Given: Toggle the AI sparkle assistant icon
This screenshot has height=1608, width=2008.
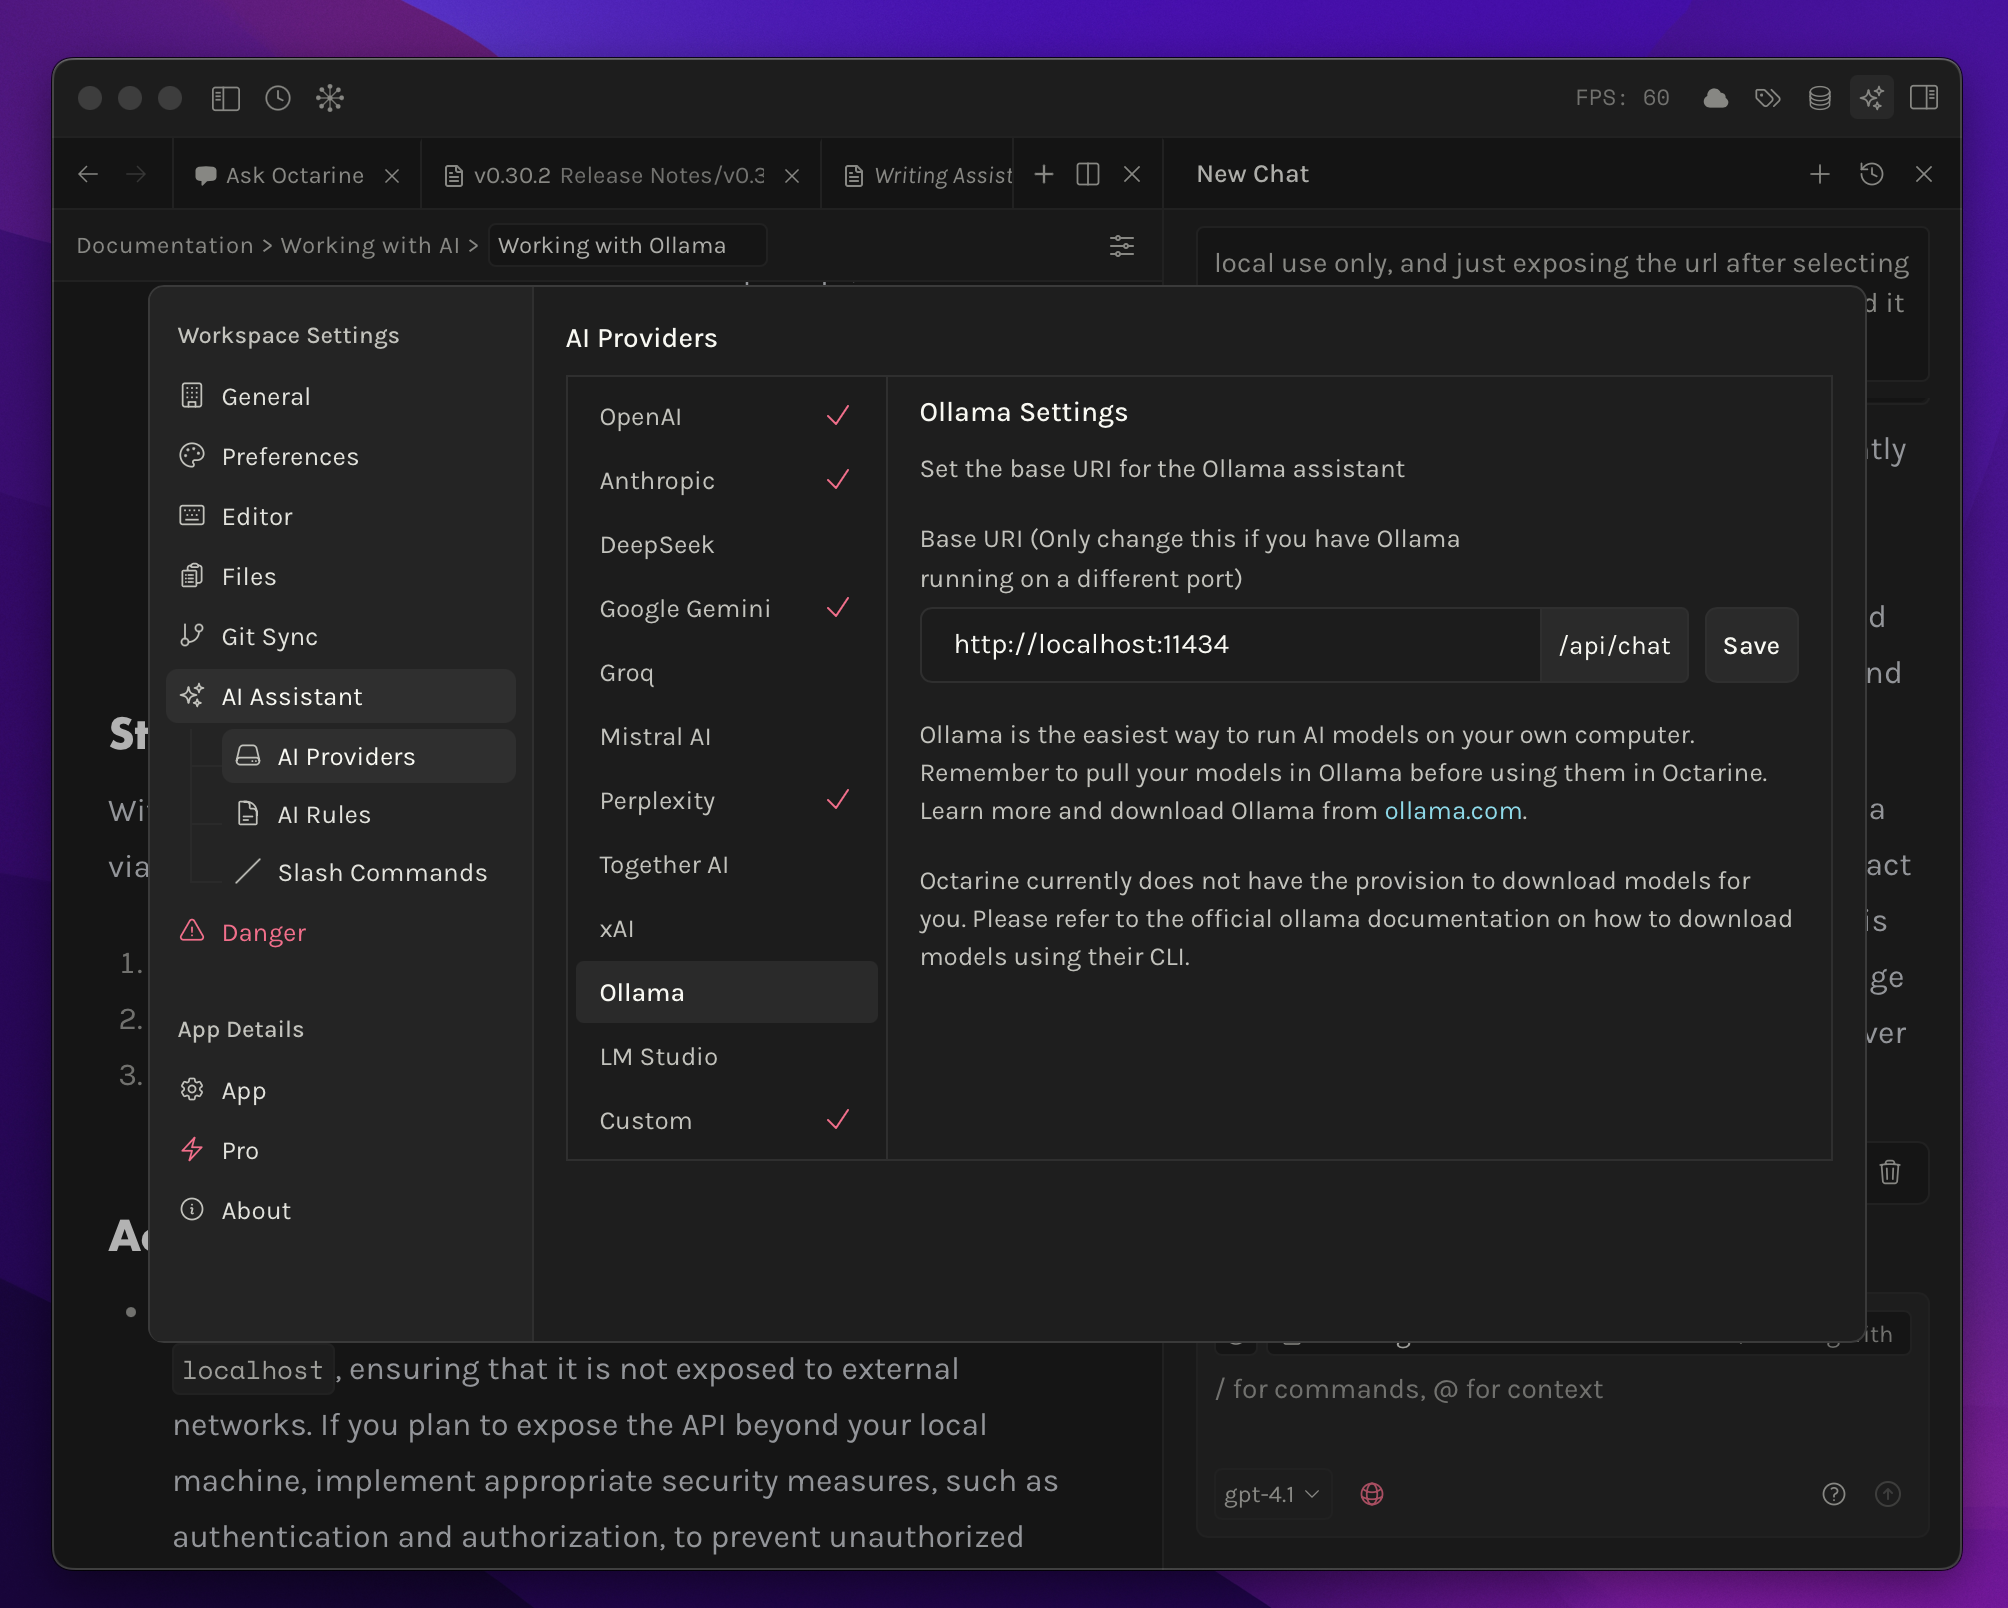Looking at the screenshot, I should click(x=1872, y=98).
